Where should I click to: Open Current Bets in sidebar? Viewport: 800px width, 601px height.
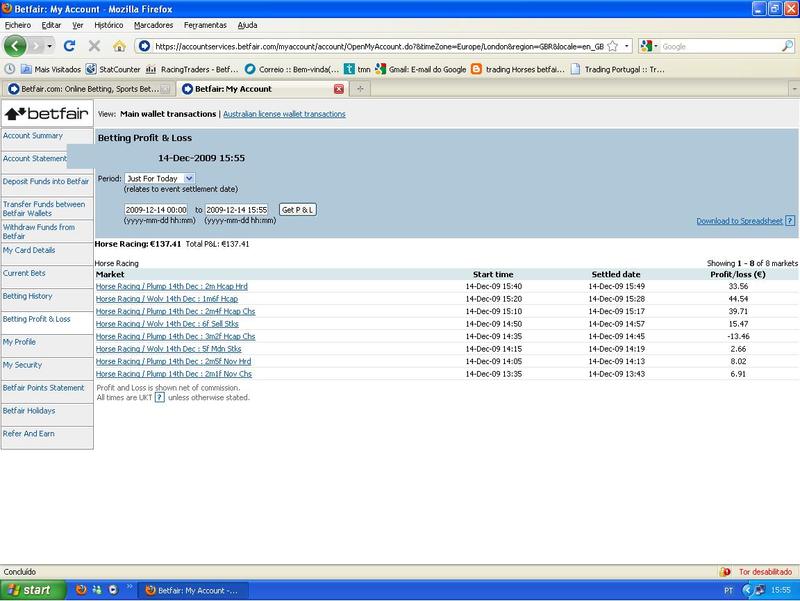[x=24, y=273]
